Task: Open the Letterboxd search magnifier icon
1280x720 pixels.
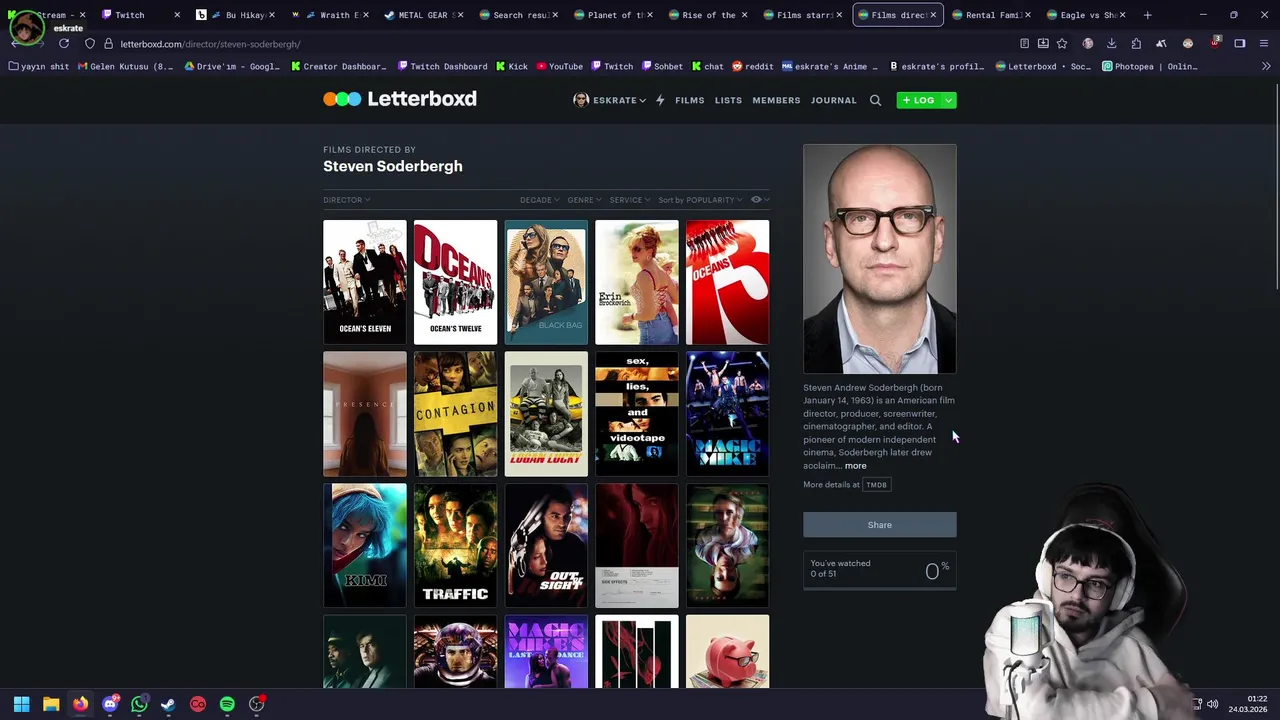Action: pos(875,100)
